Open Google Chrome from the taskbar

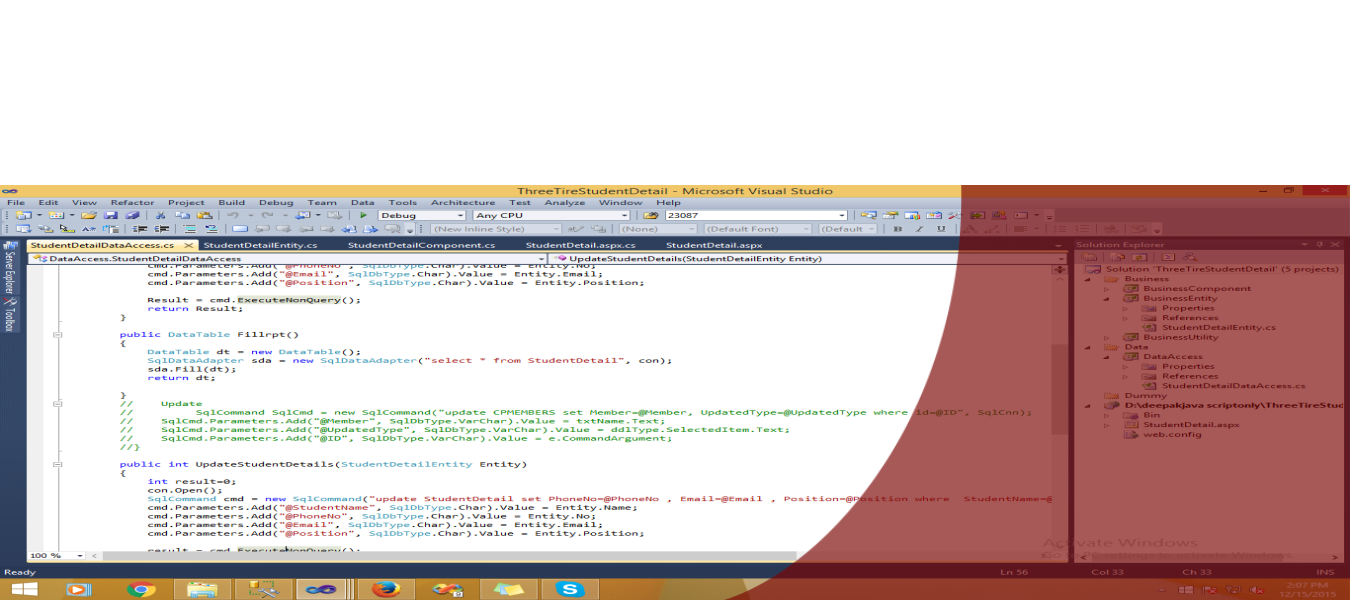point(141,589)
